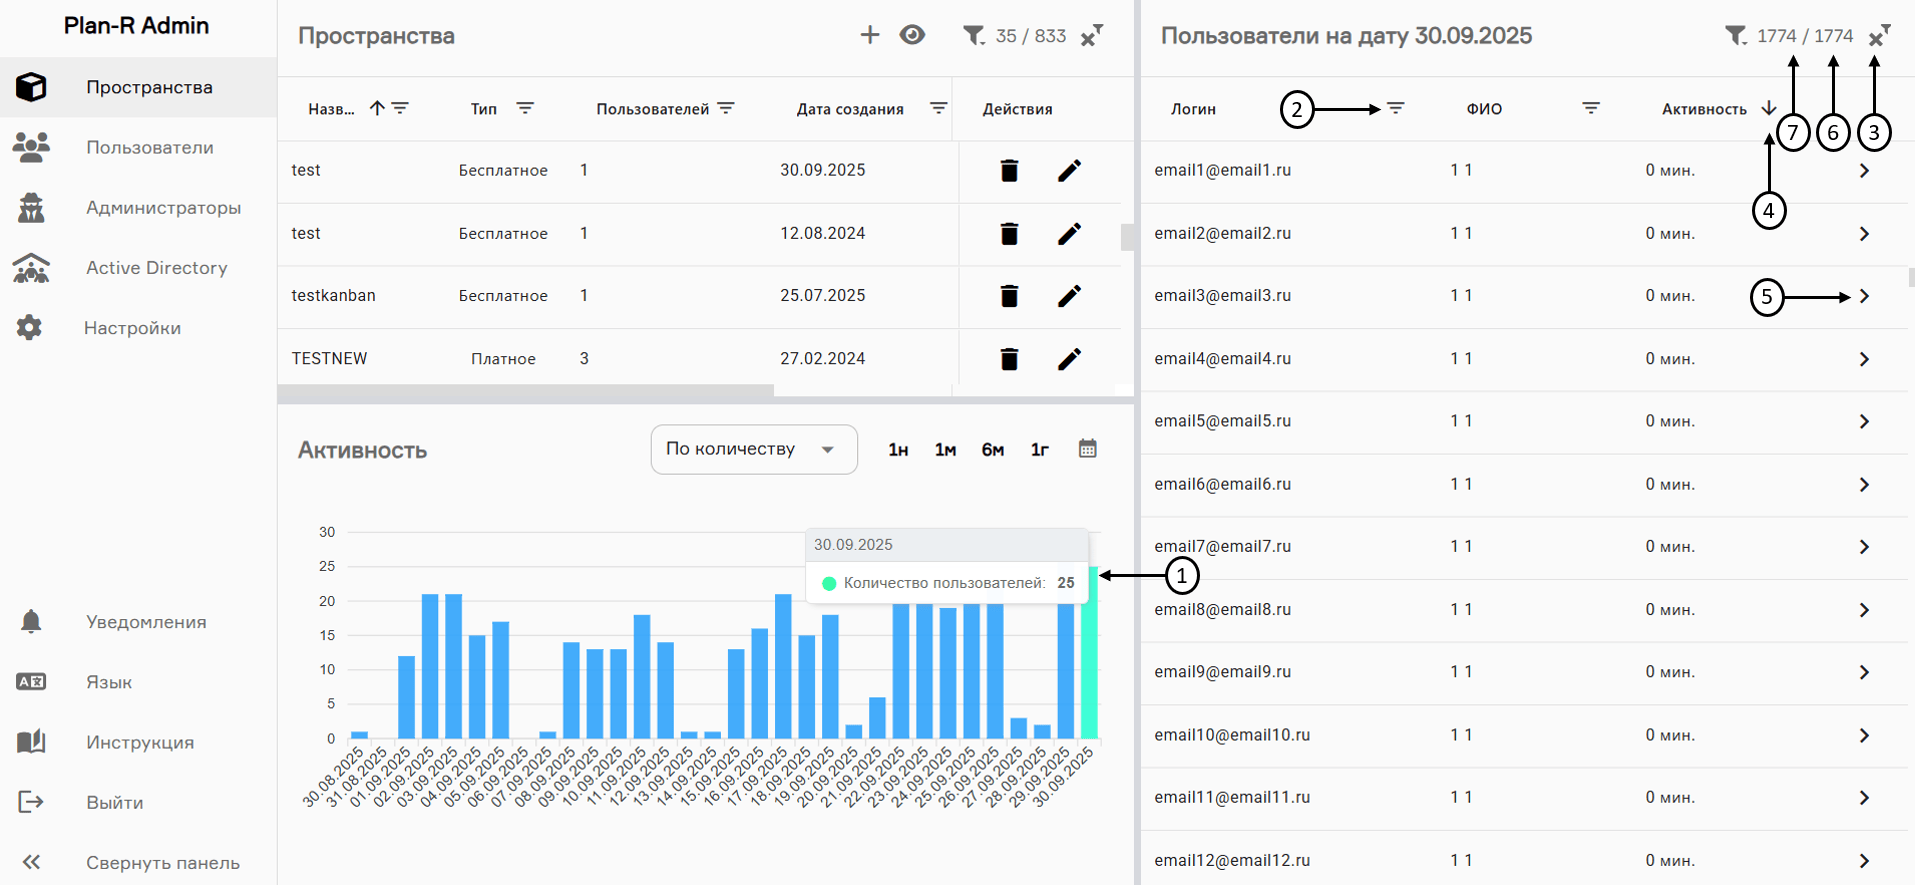Expand the email8@email8.ru user row
This screenshot has height=885, width=1915.
point(1864,610)
